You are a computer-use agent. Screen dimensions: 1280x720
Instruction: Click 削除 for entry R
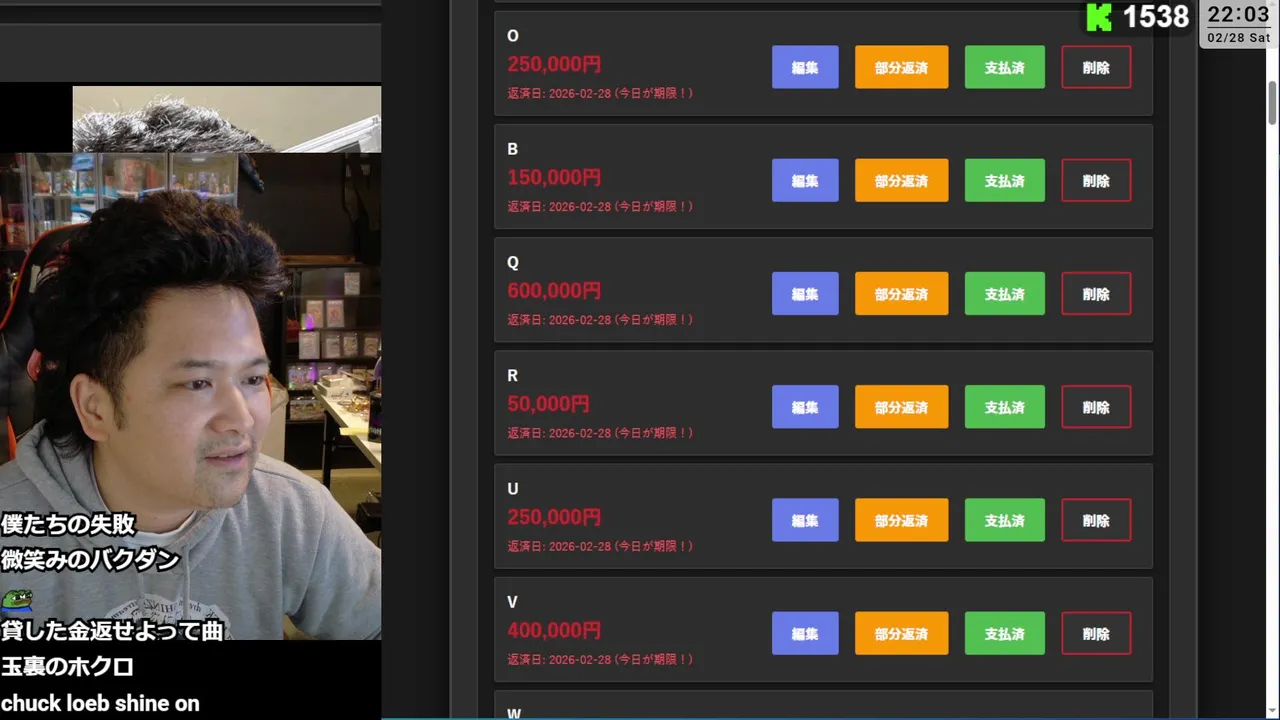pos(1096,407)
